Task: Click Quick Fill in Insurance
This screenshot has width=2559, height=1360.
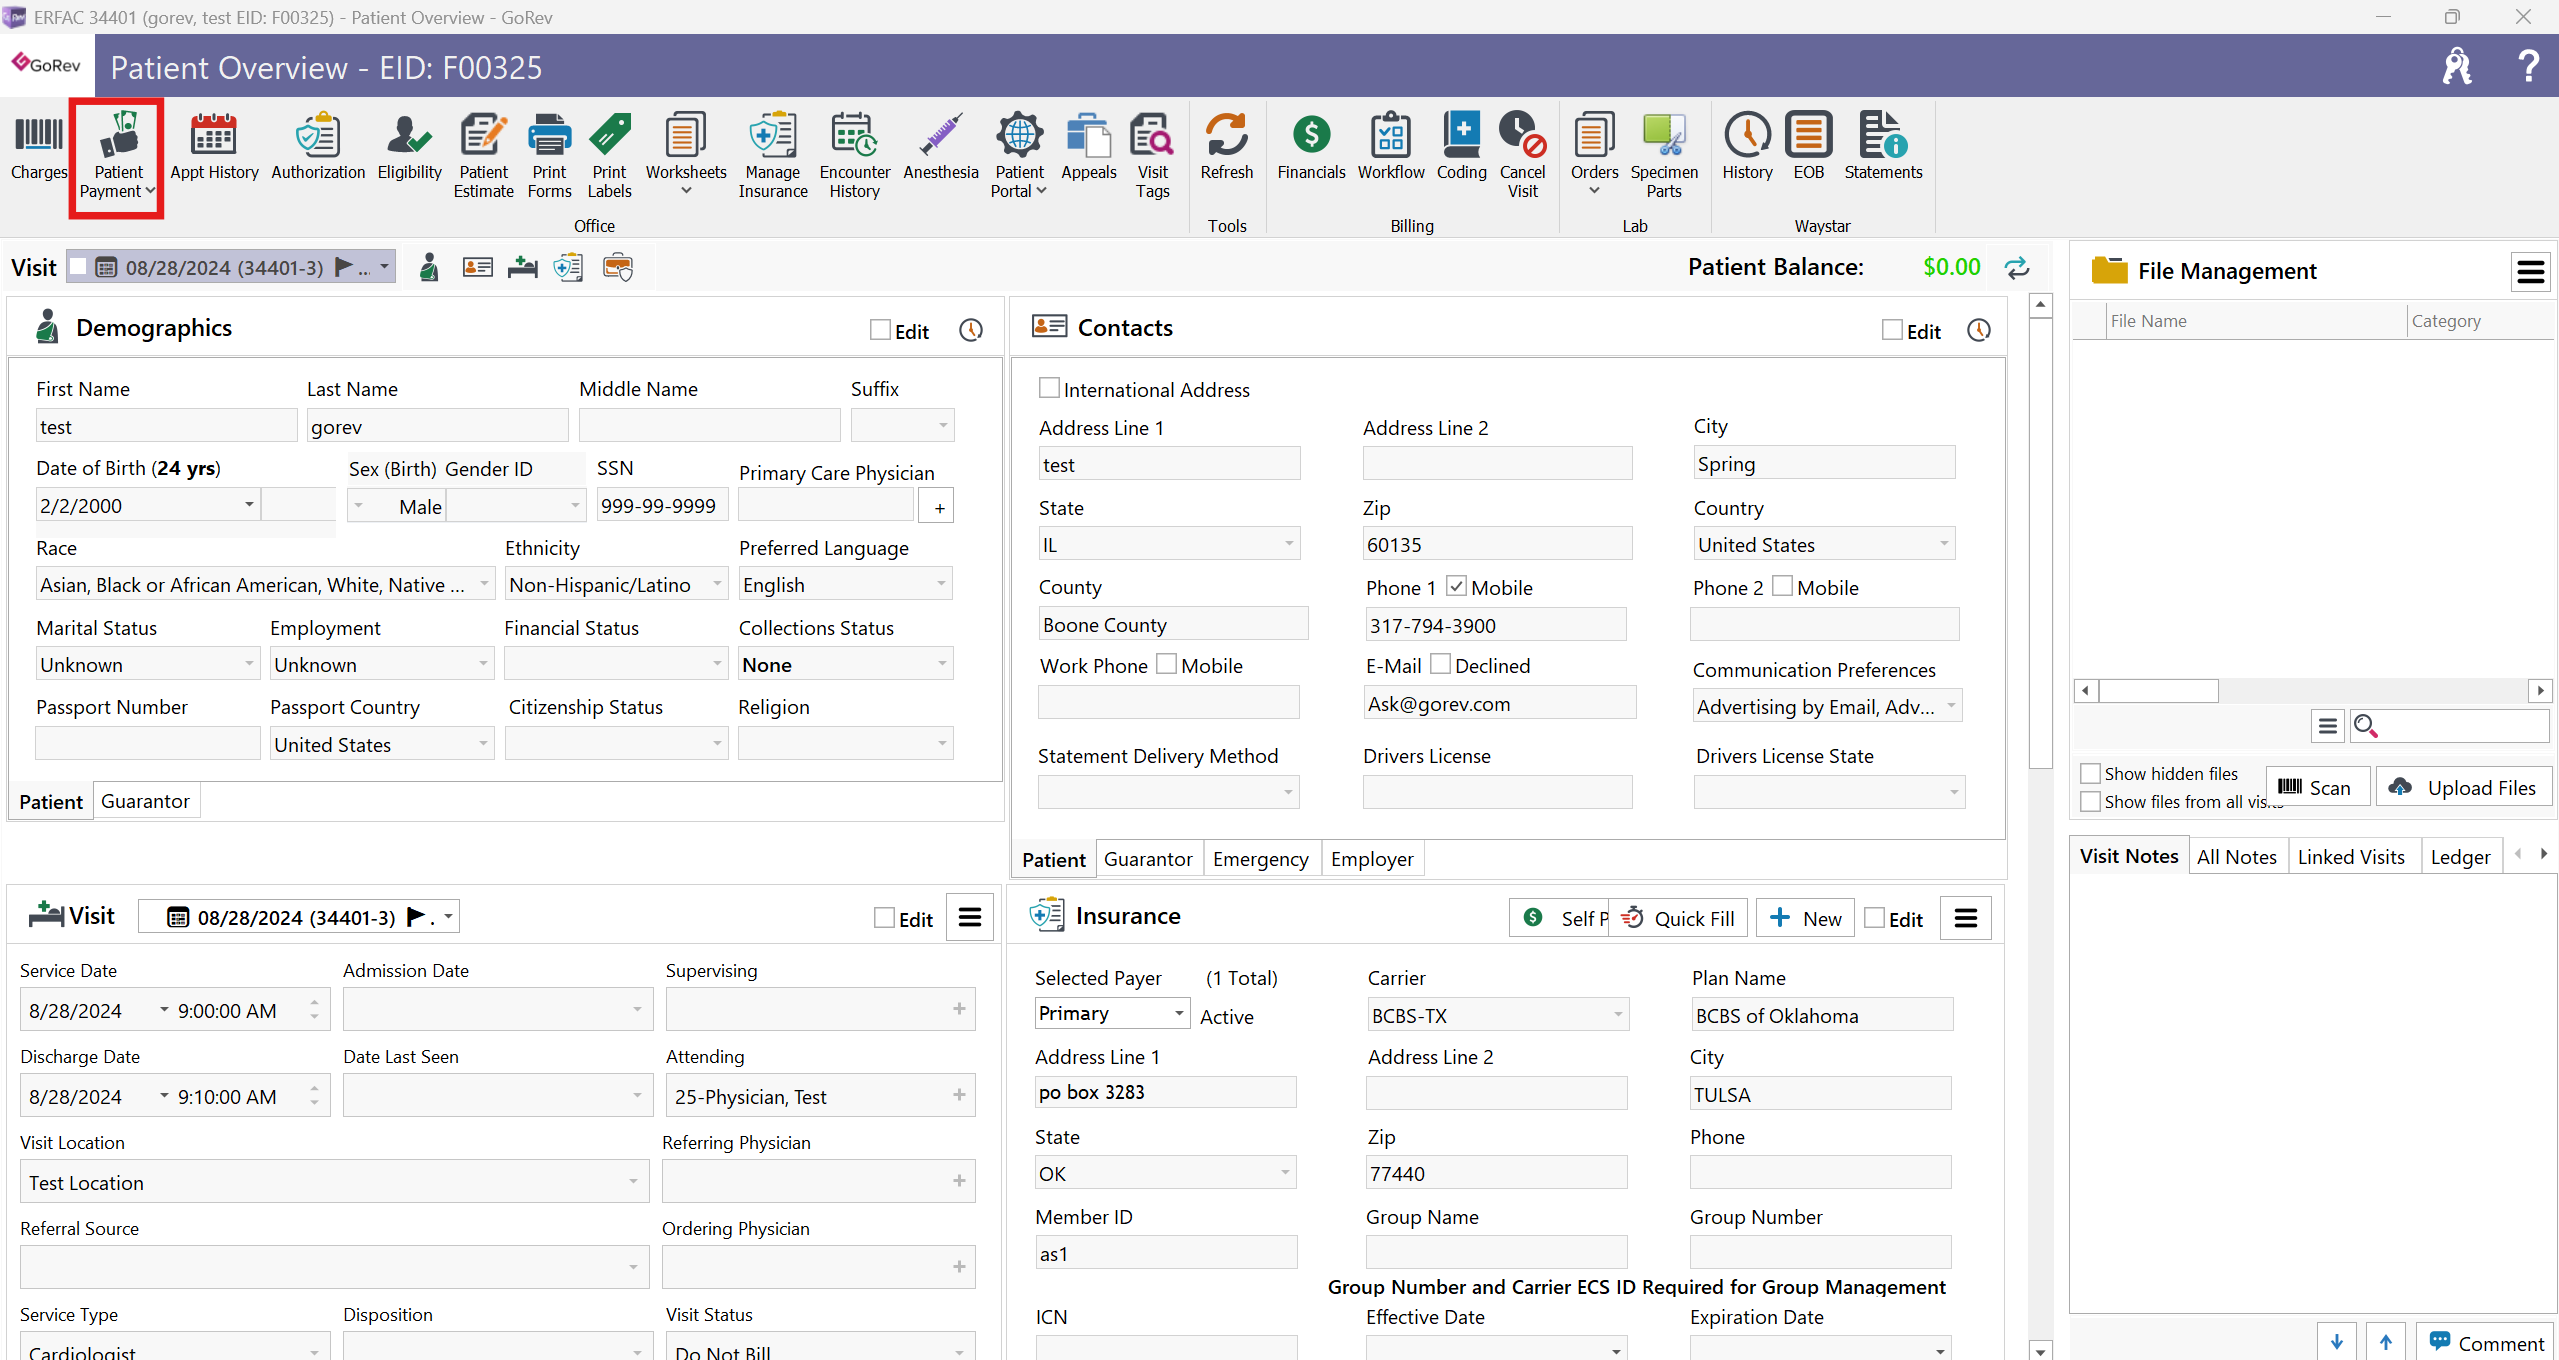Action: [x=1678, y=918]
